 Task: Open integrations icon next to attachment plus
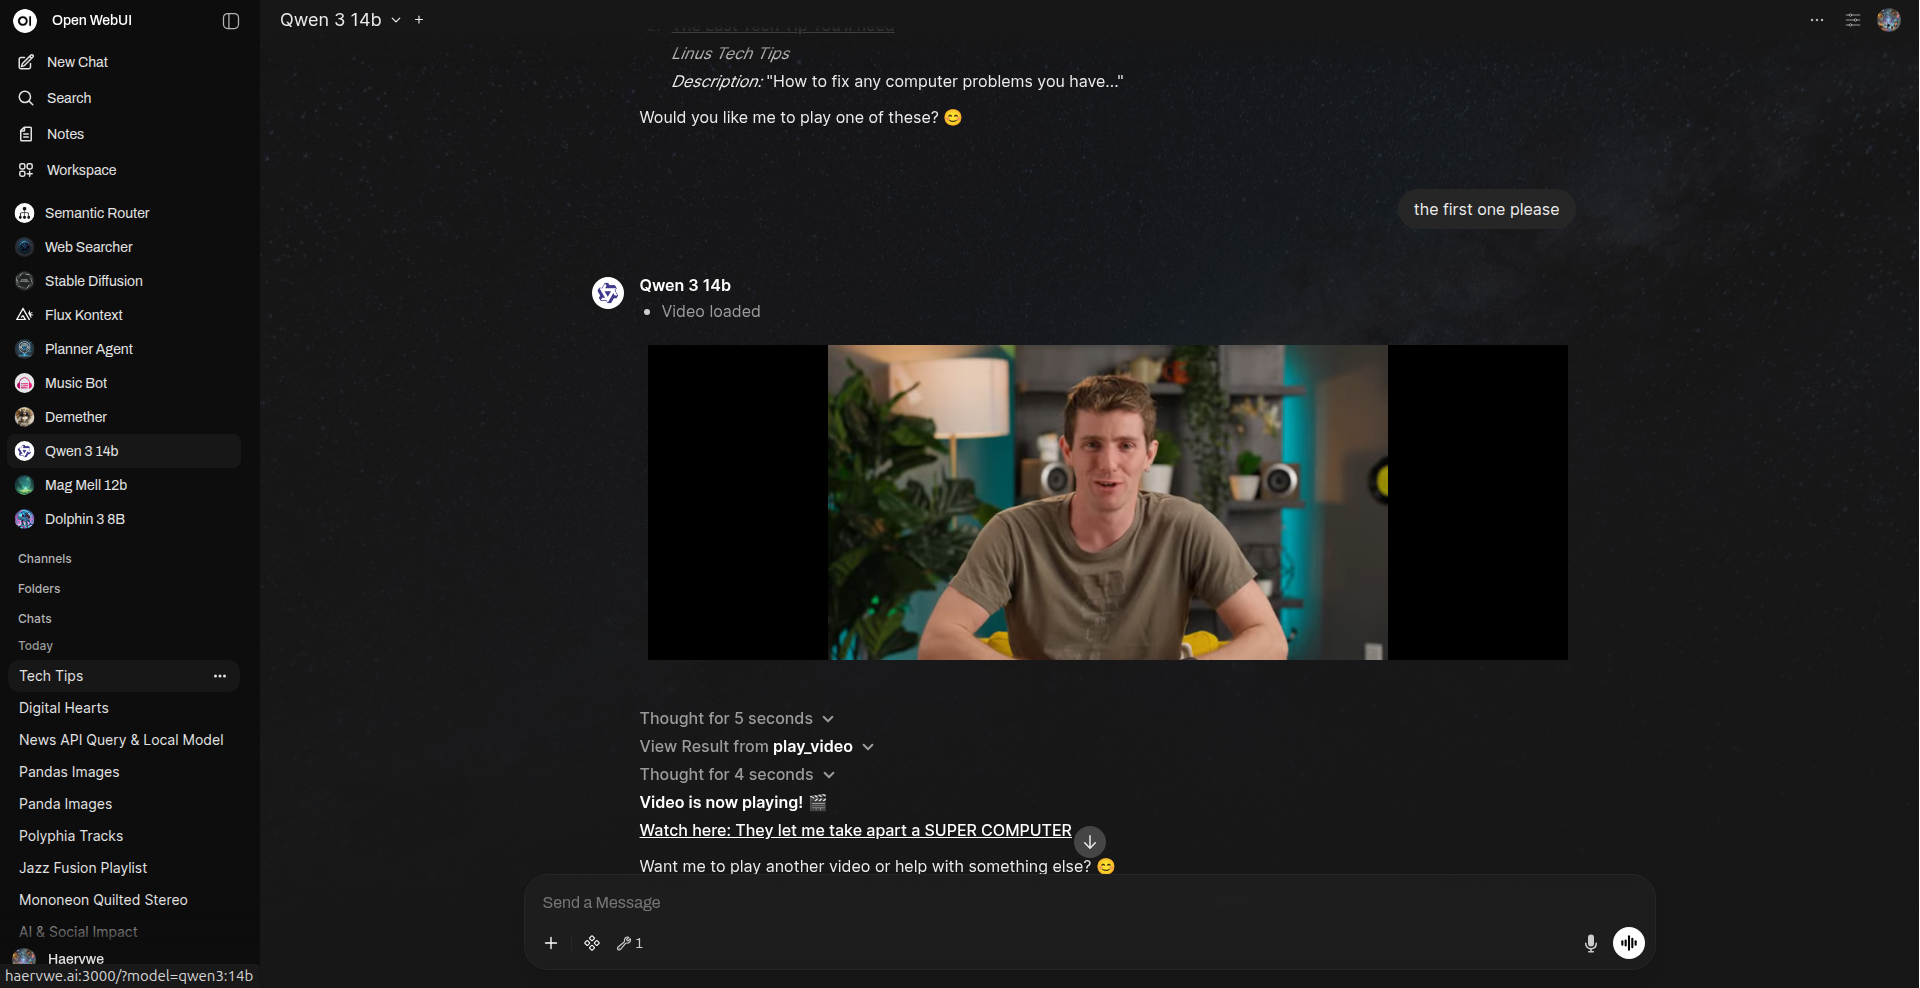click(592, 943)
